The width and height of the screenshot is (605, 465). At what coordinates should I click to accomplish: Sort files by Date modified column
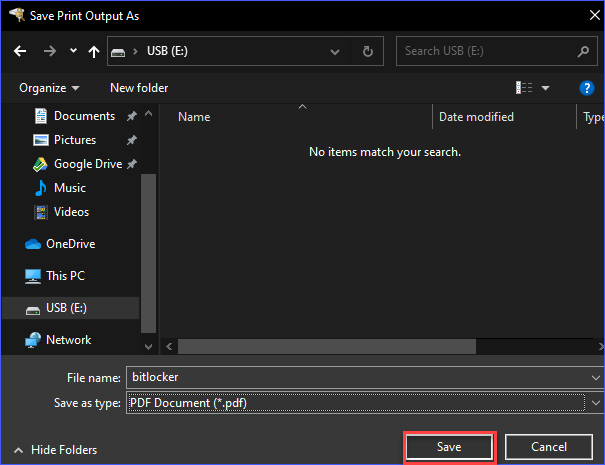pos(476,117)
